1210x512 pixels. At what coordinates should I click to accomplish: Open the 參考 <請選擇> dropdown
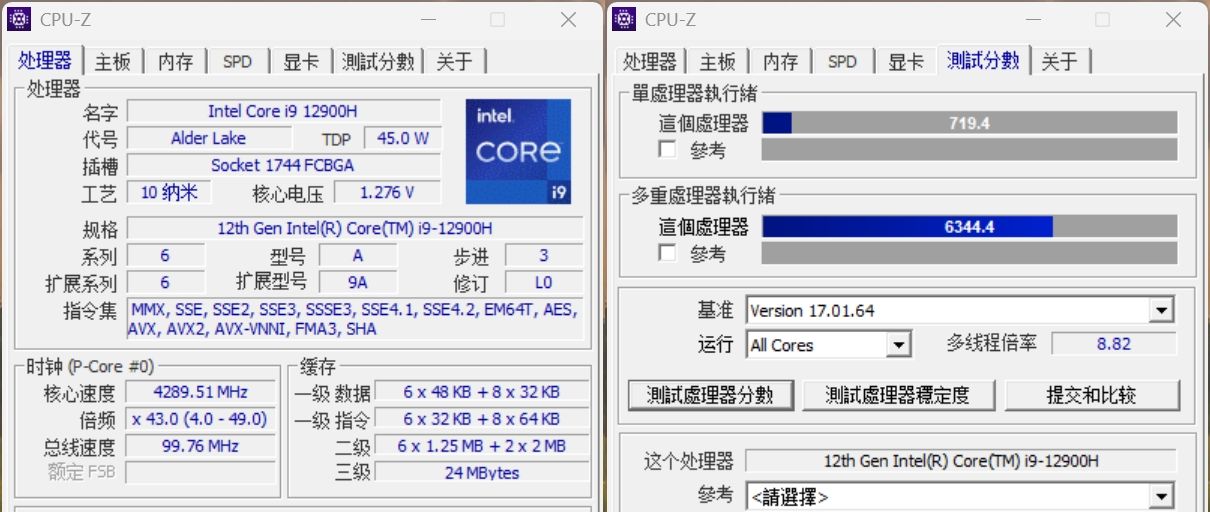pos(1161,496)
